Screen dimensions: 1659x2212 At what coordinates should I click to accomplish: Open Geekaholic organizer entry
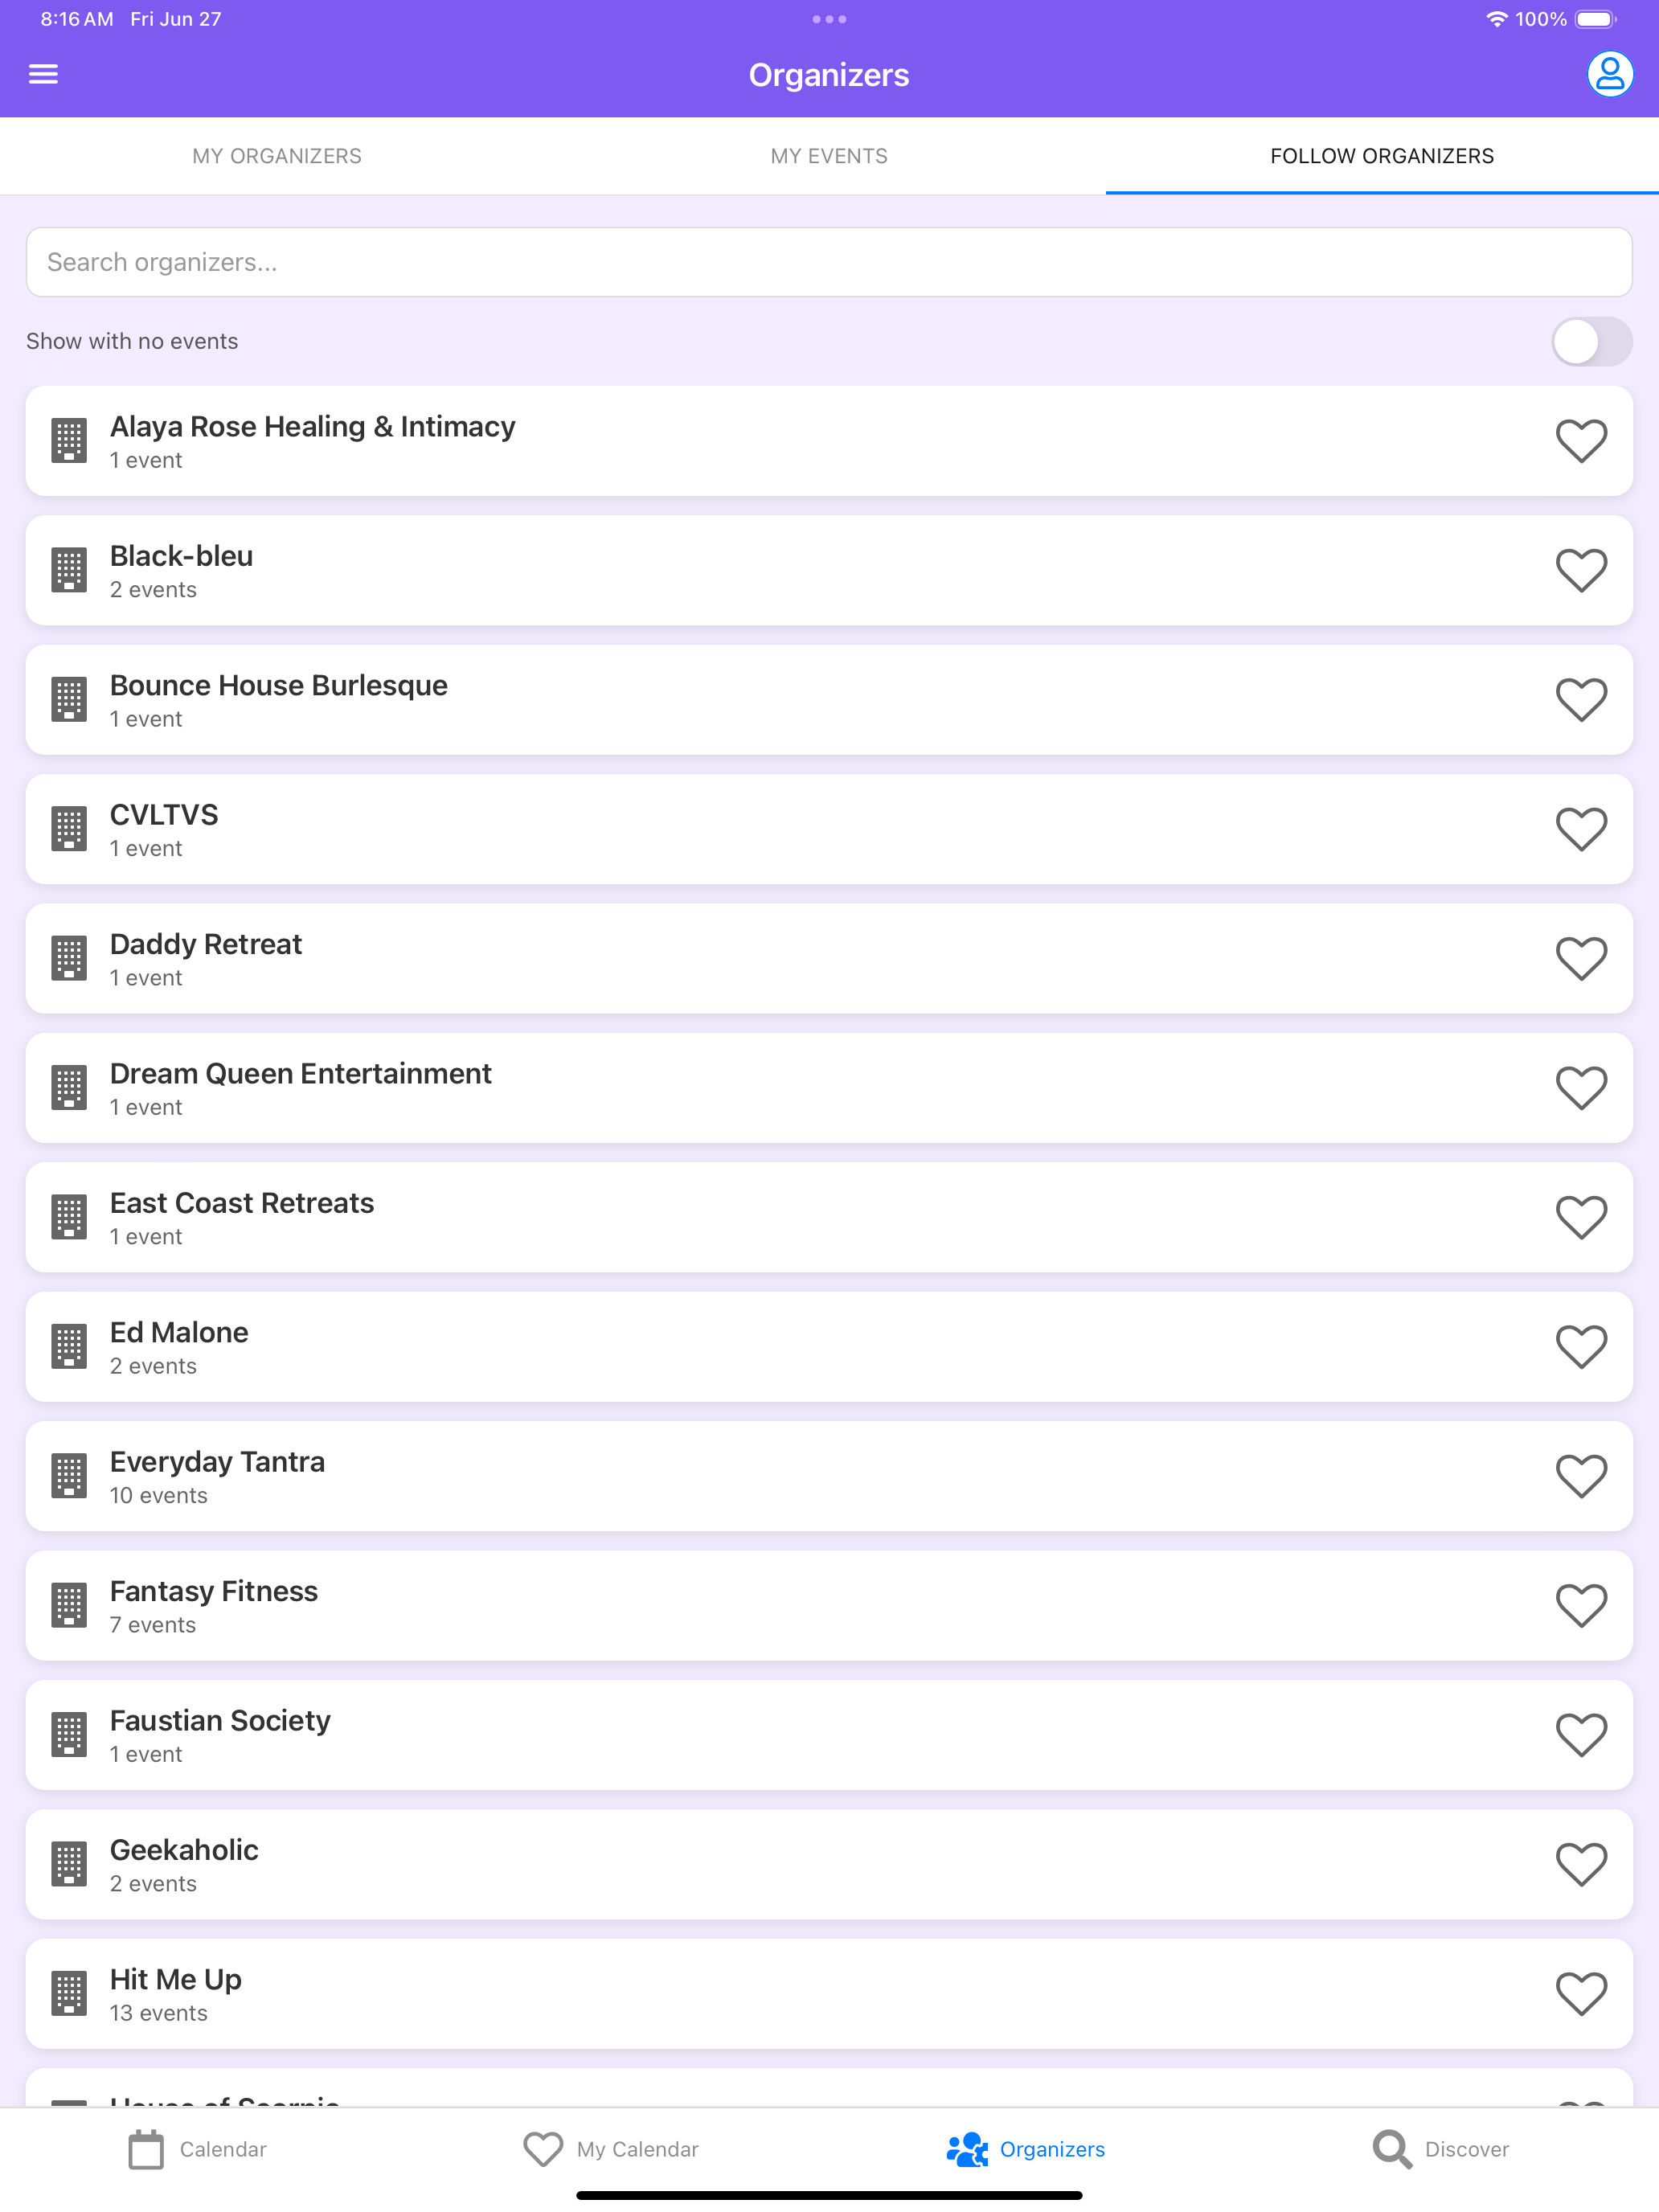pos(829,1864)
